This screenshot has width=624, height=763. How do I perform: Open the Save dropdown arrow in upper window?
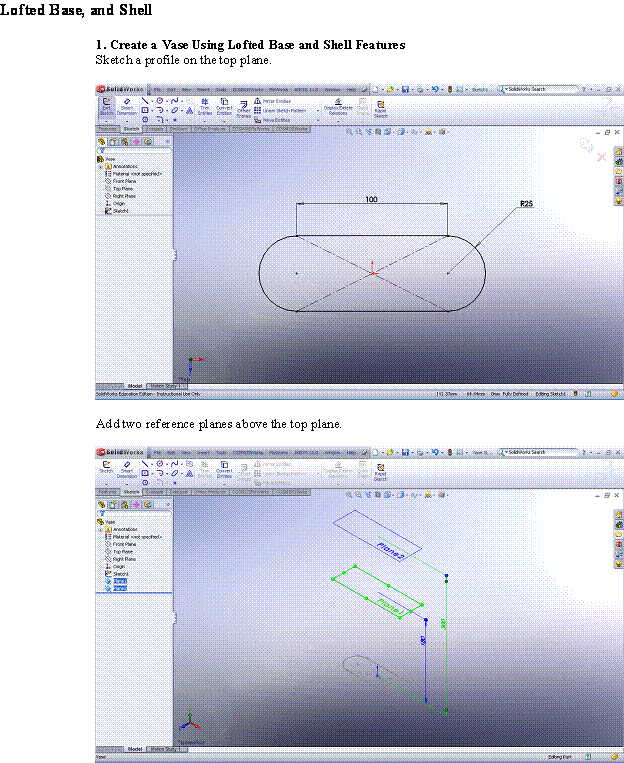tap(413, 90)
